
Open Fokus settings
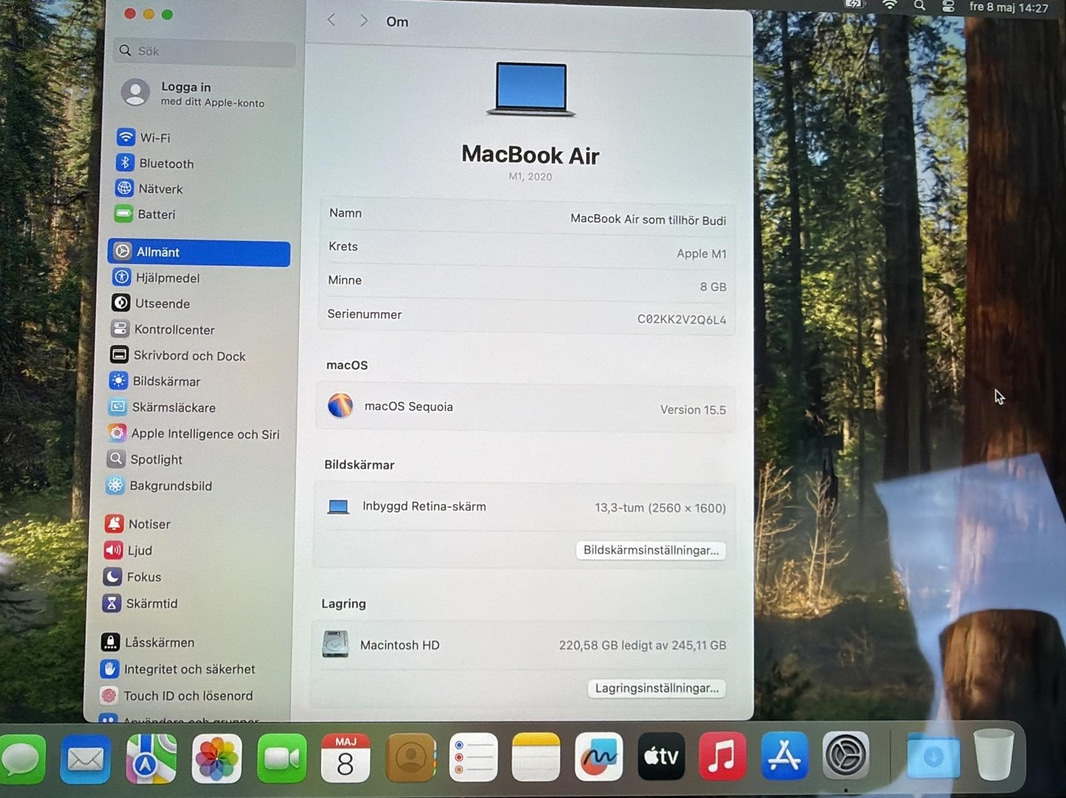point(133,576)
